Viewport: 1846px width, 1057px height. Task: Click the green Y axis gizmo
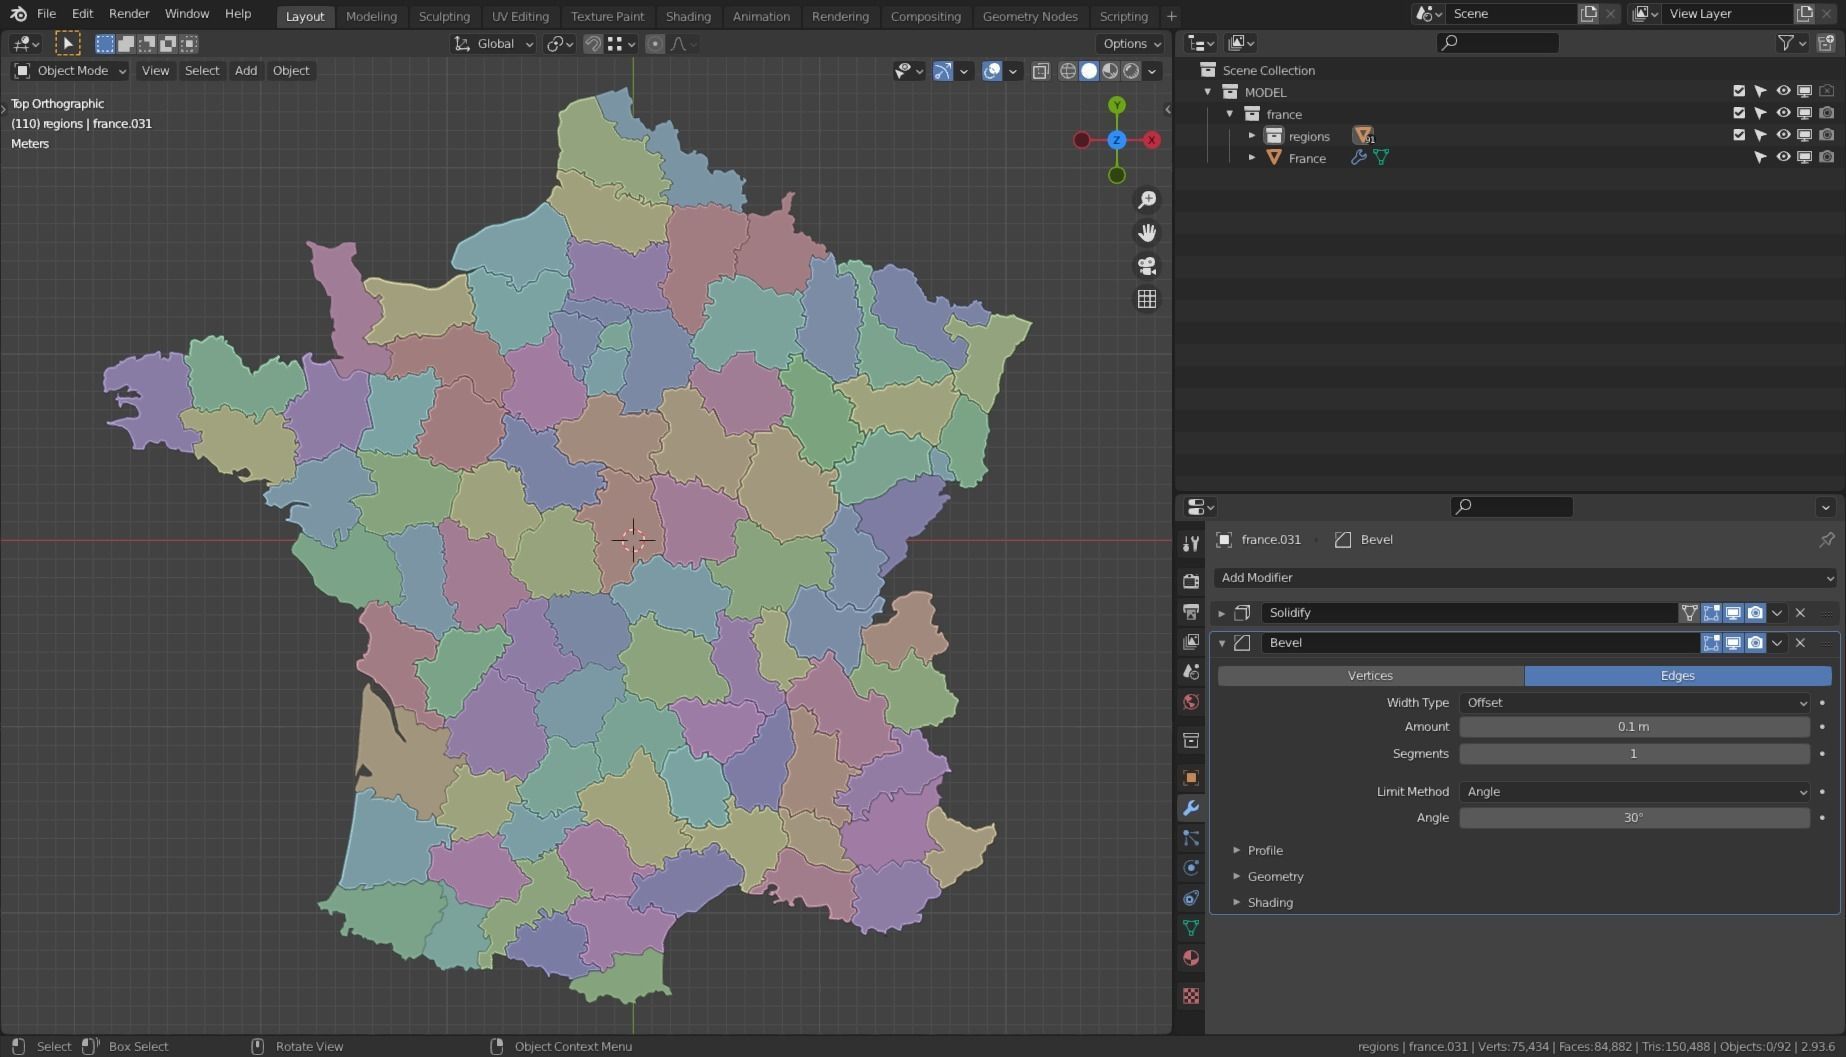pos(1117,105)
